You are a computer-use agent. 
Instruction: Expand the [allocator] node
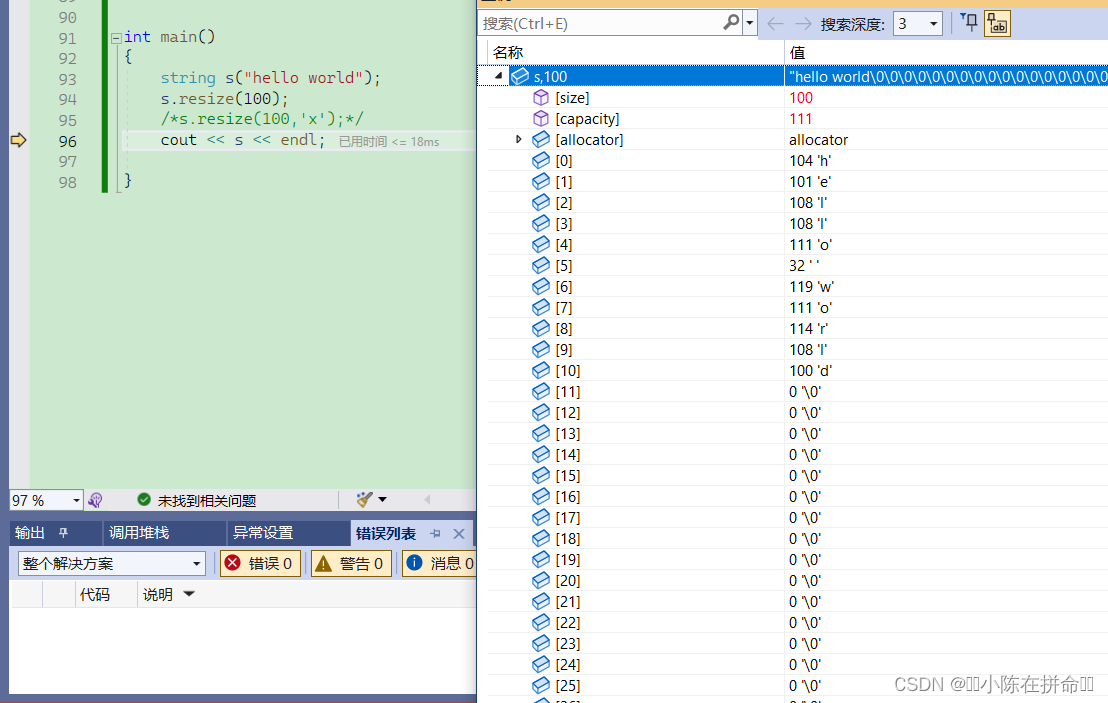[518, 139]
